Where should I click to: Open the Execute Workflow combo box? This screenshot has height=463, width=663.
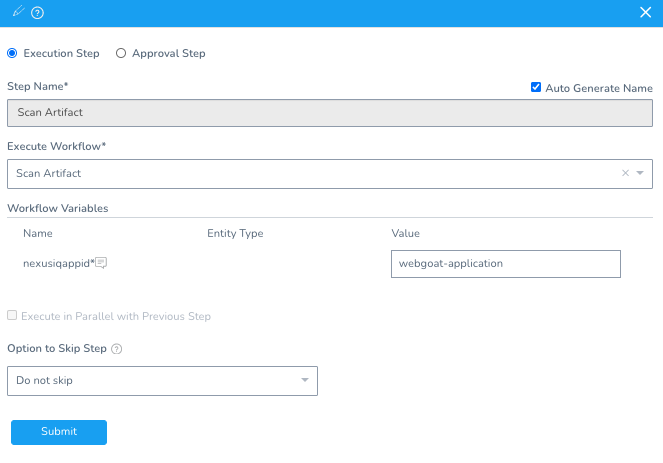pos(330,174)
